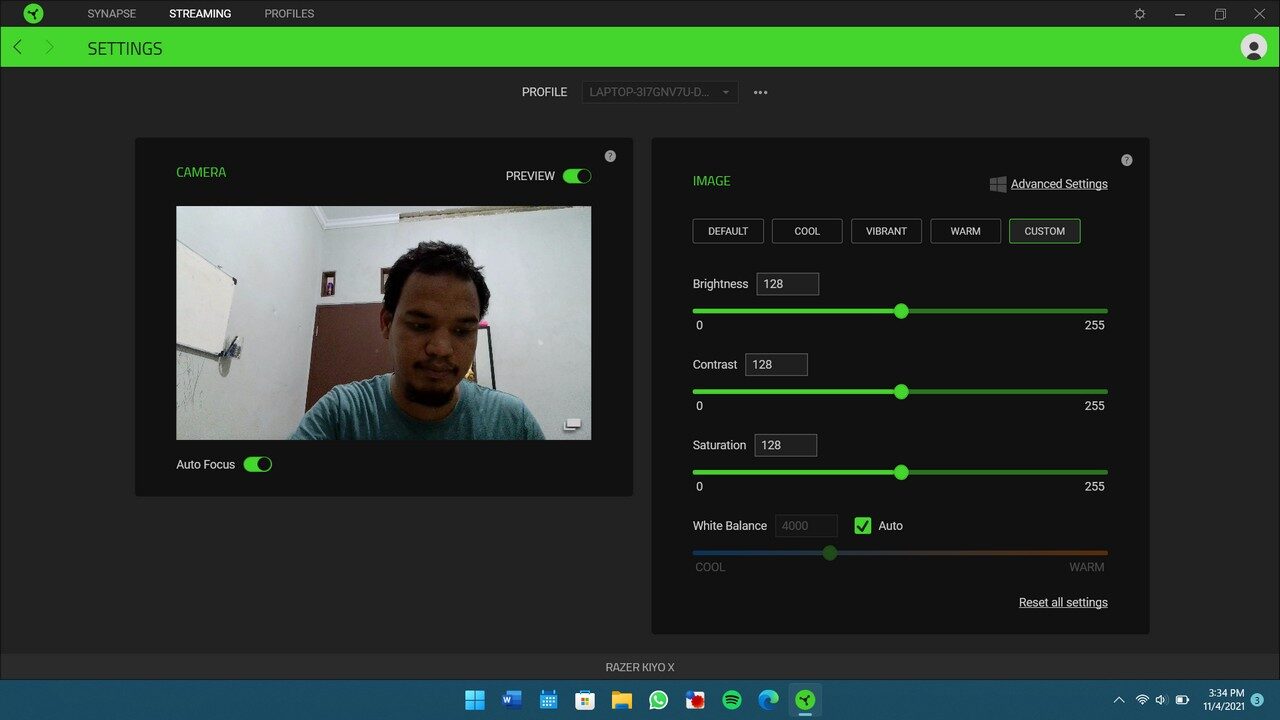
Task: Open Synapse home via the Razer logo
Action: pyautogui.click(x=31, y=13)
